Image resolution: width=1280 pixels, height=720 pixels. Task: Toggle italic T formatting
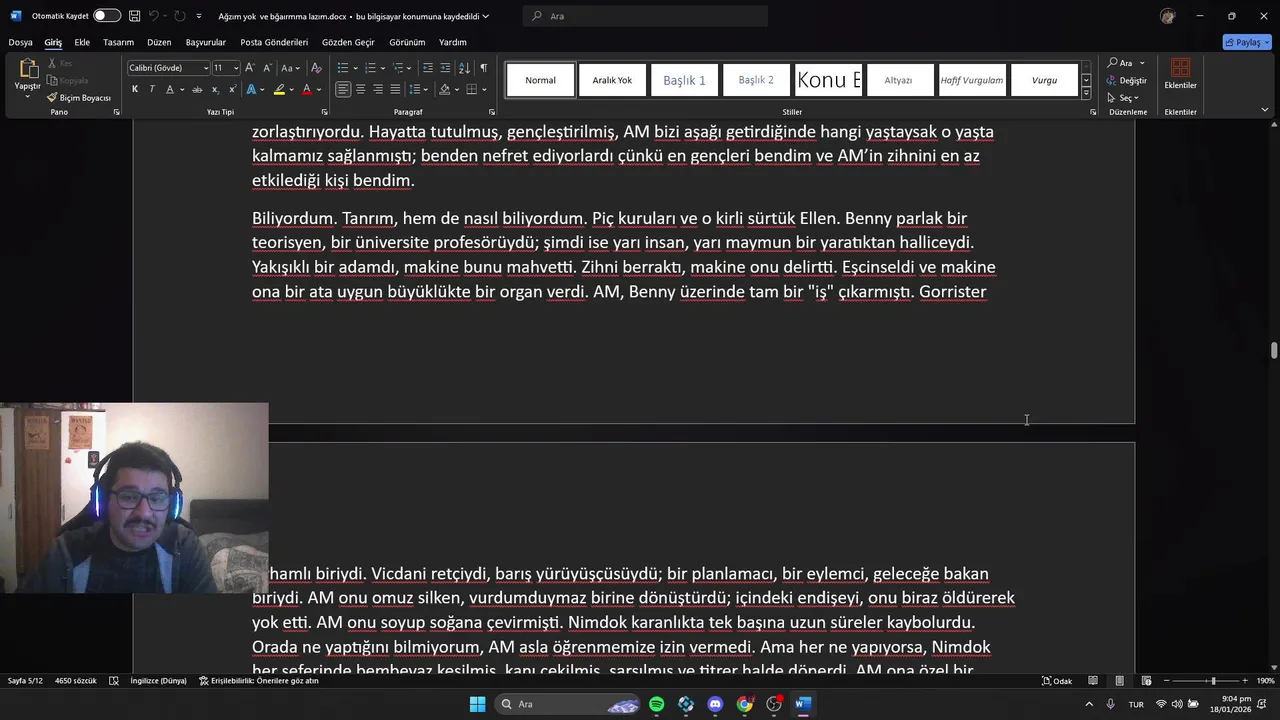tap(152, 90)
